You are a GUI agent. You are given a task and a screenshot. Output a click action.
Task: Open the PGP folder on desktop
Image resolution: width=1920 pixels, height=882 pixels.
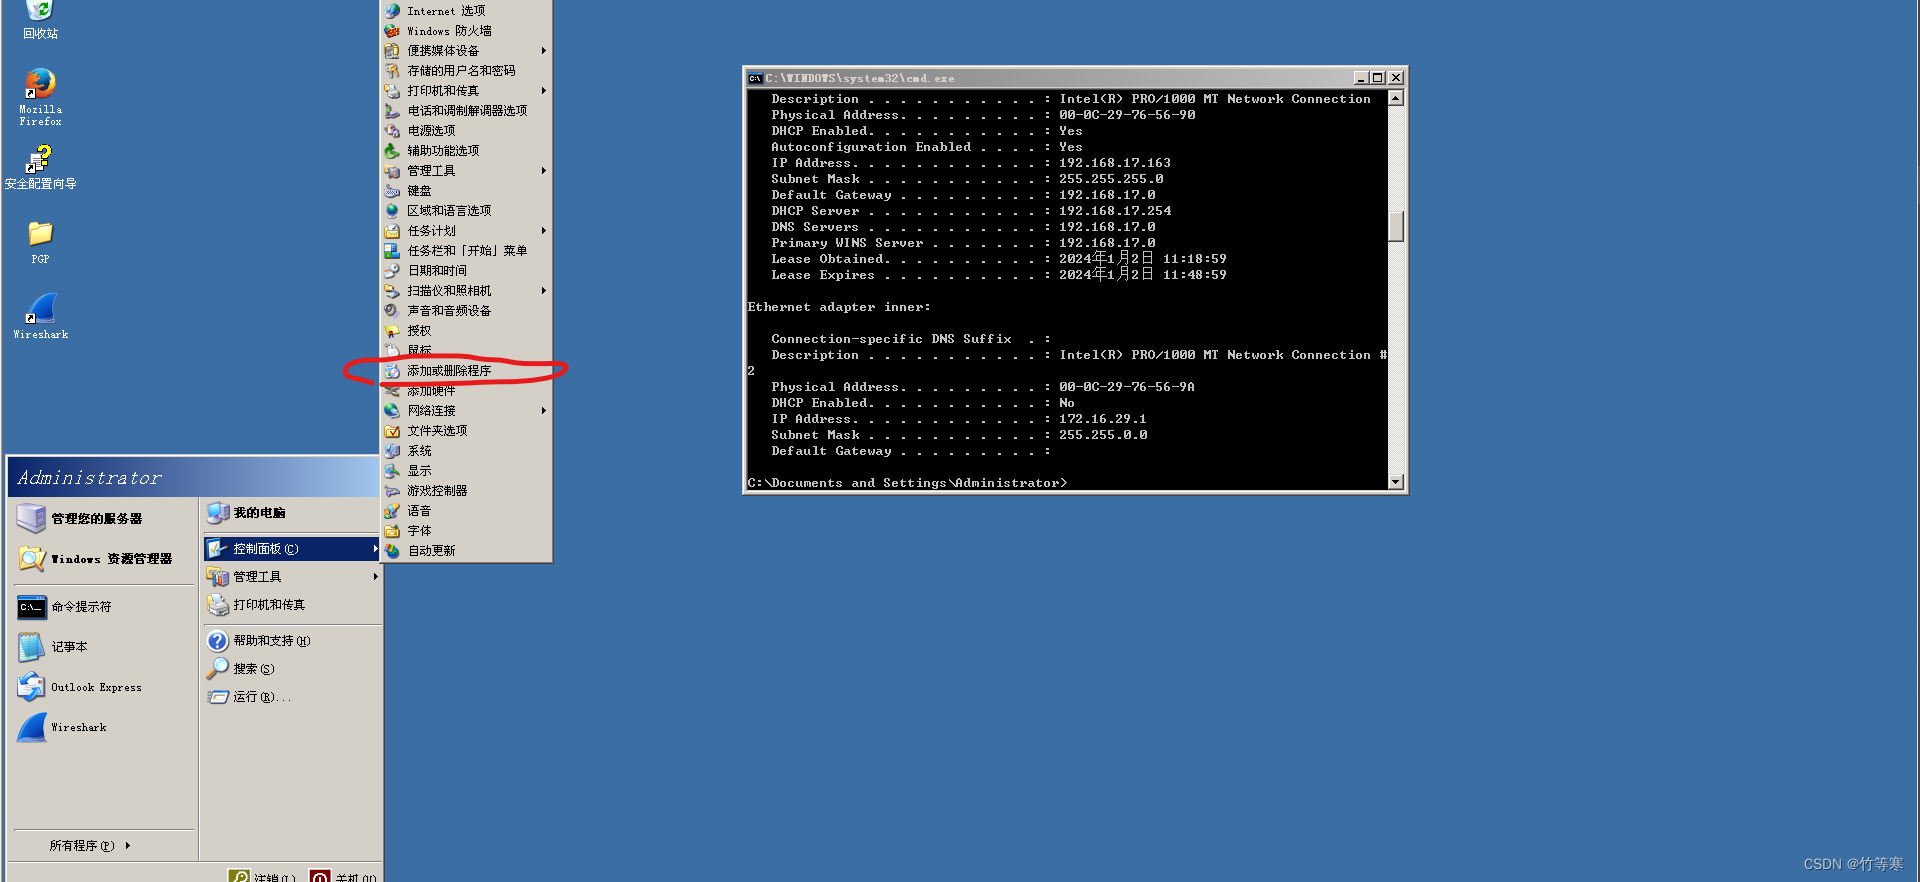40,242
